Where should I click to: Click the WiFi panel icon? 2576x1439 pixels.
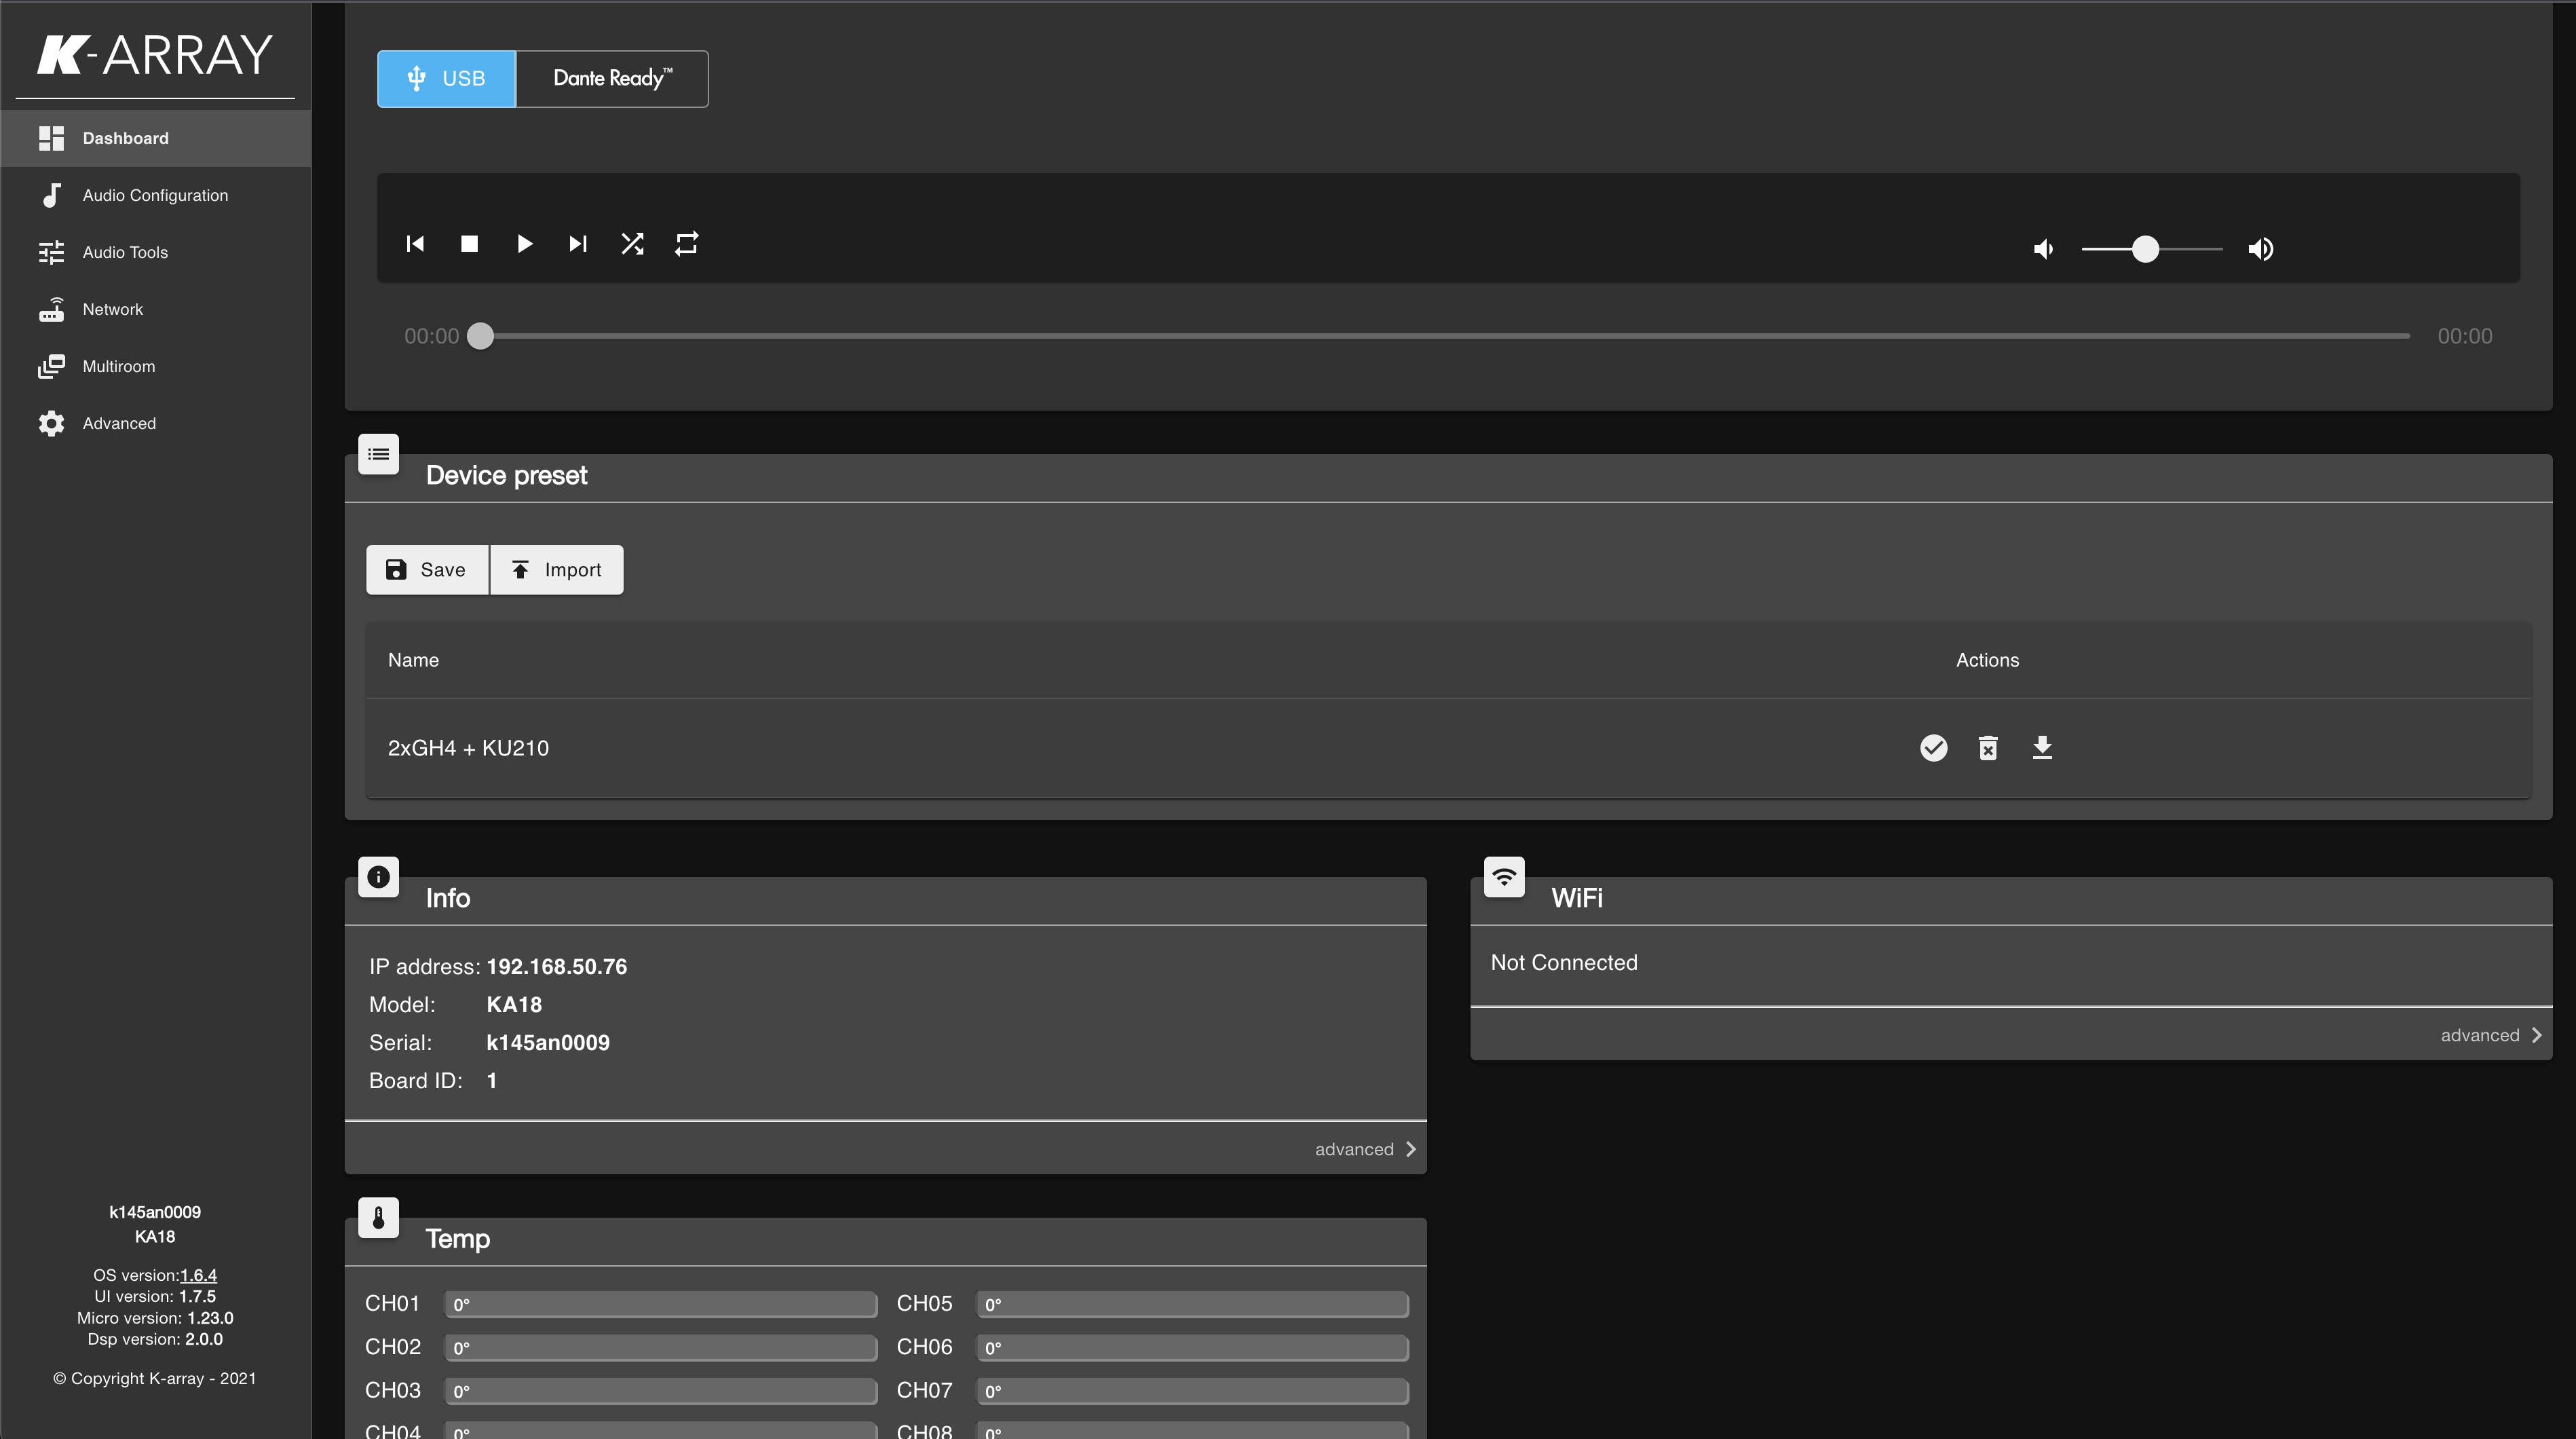point(1504,877)
